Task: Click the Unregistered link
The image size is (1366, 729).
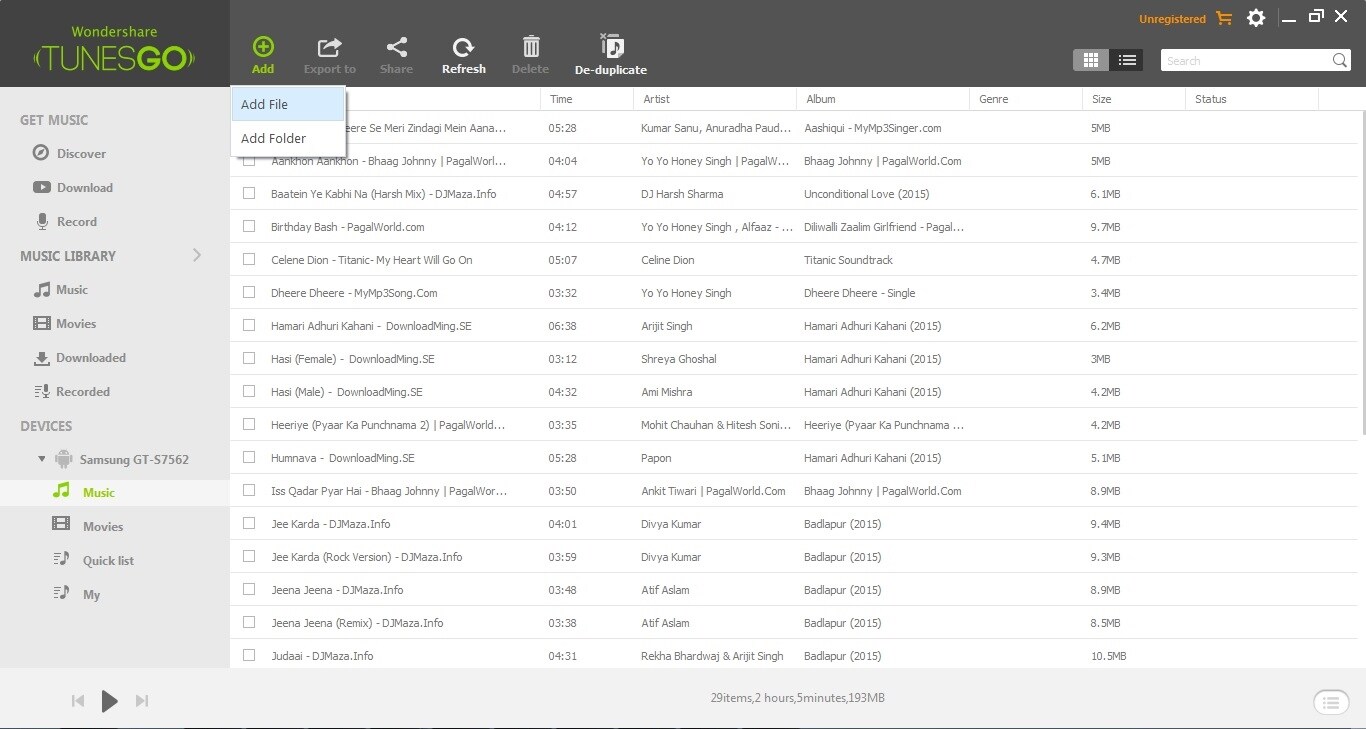Action: (1172, 19)
